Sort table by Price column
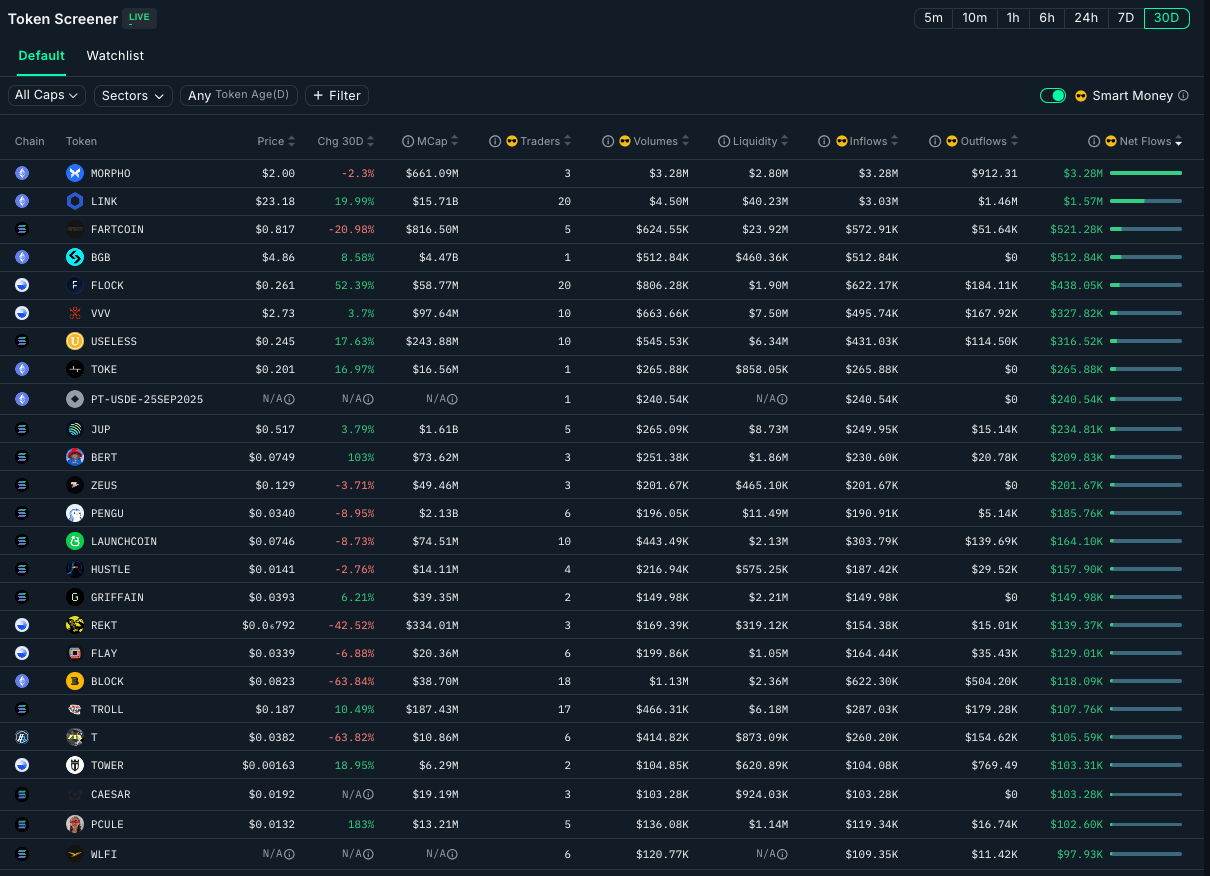 [x=276, y=141]
